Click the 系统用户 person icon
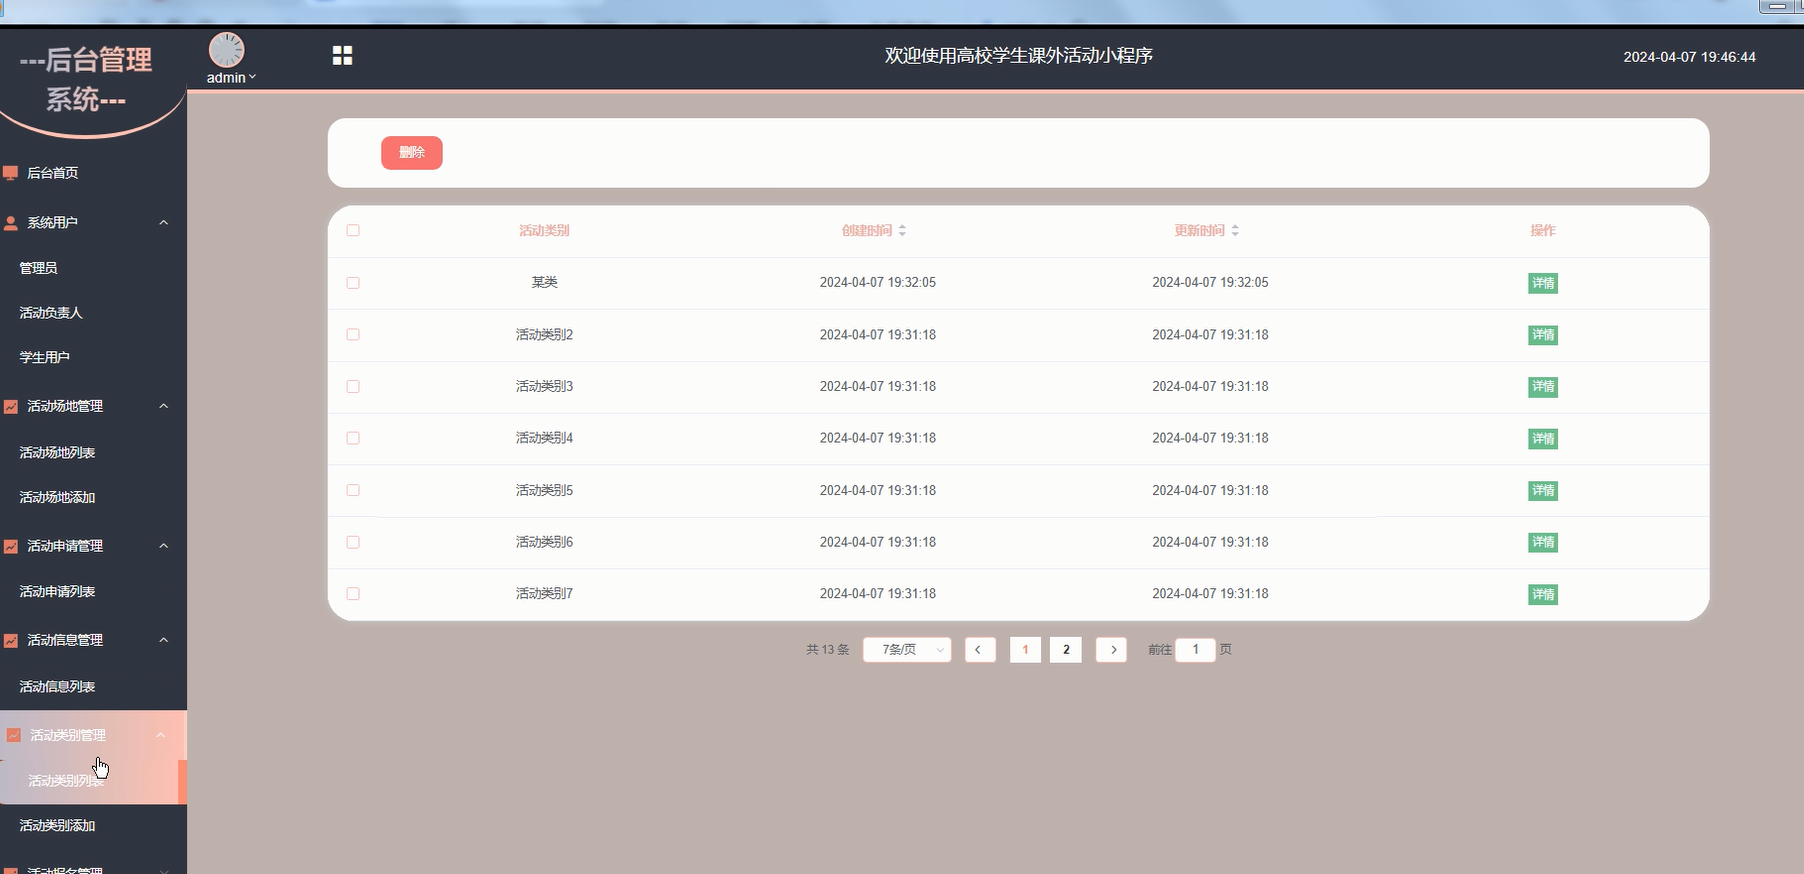The width and height of the screenshot is (1804, 874). (x=11, y=223)
